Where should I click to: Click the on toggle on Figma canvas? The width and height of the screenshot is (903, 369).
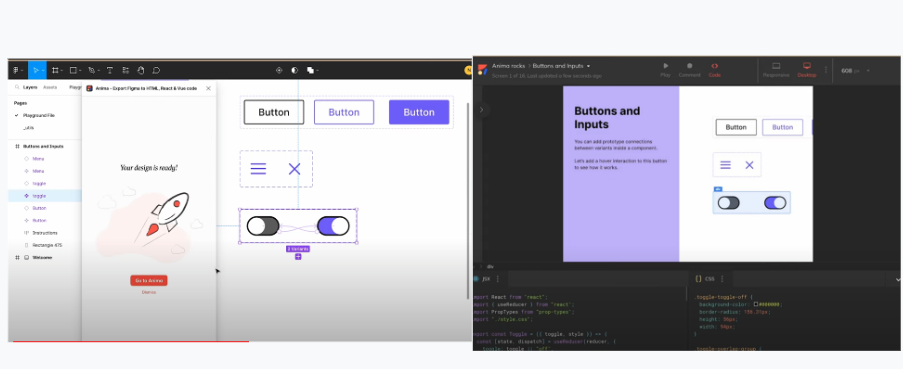tap(333, 226)
